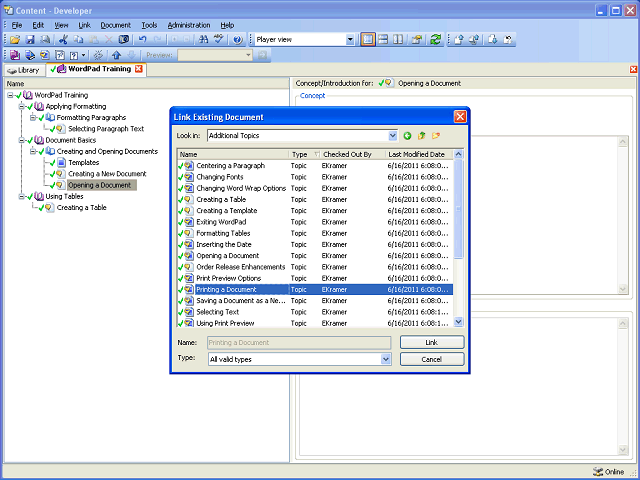Select Formatting Tables in the list
The image size is (640, 480).
(x=223, y=233)
